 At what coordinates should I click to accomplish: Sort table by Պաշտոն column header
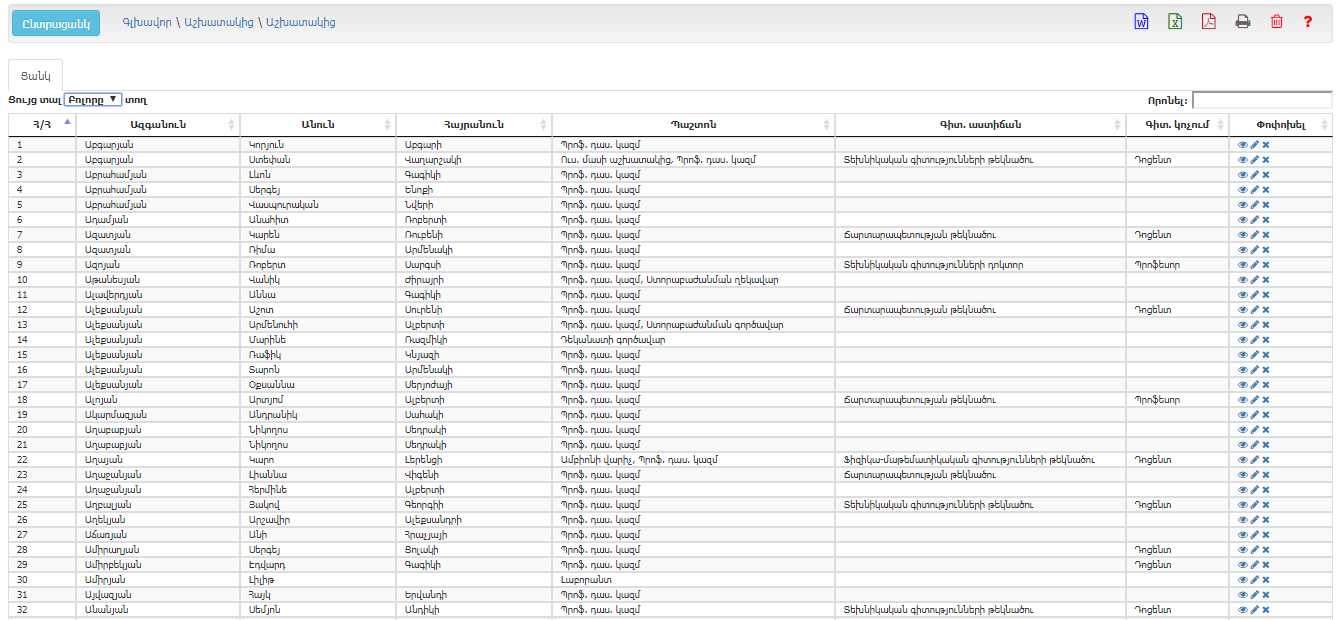(692, 124)
